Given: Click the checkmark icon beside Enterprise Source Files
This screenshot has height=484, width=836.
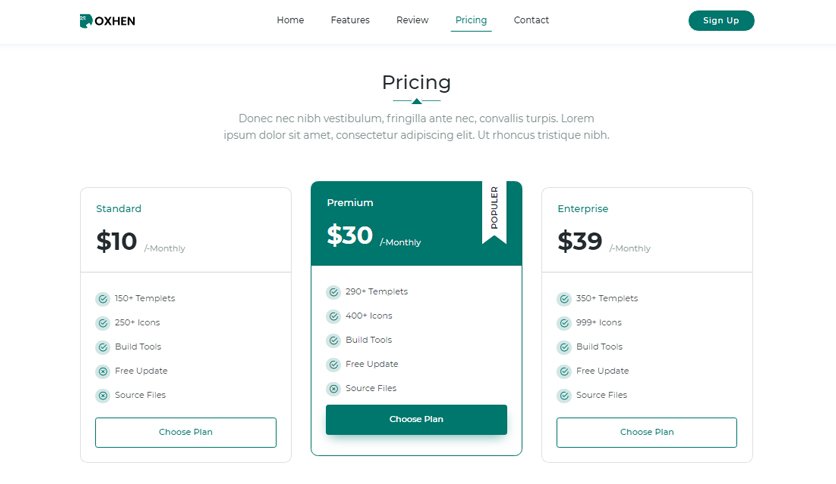Looking at the screenshot, I should [564, 396].
